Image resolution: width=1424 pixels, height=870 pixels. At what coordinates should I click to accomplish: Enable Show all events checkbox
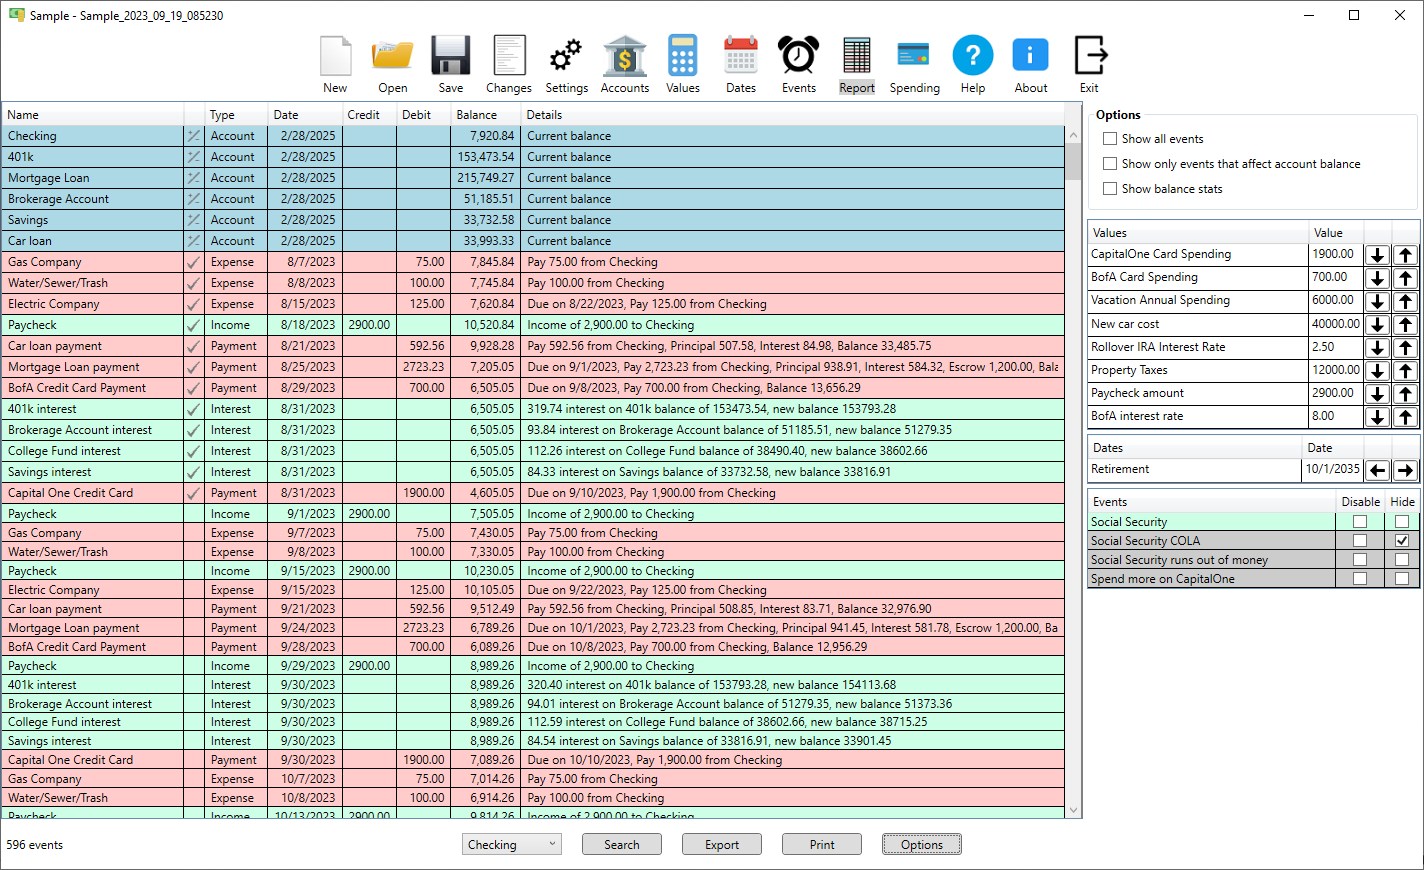point(1110,139)
